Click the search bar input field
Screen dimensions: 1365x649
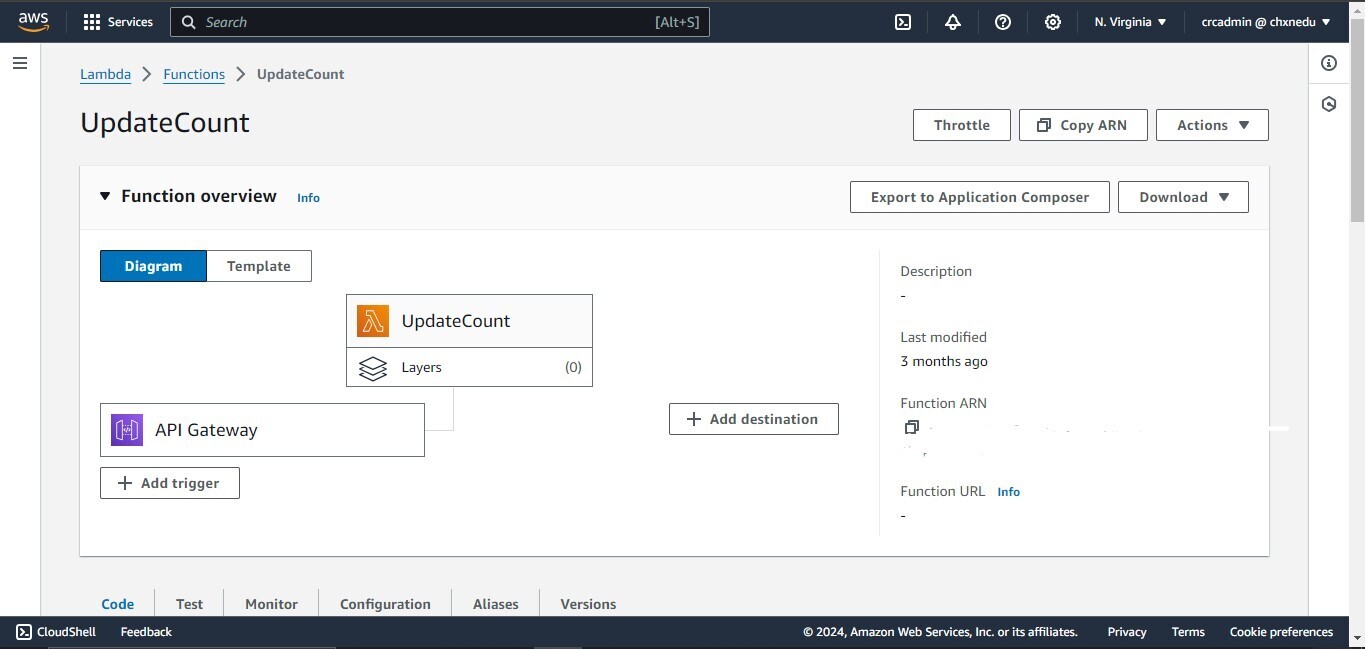coord(440,22)
